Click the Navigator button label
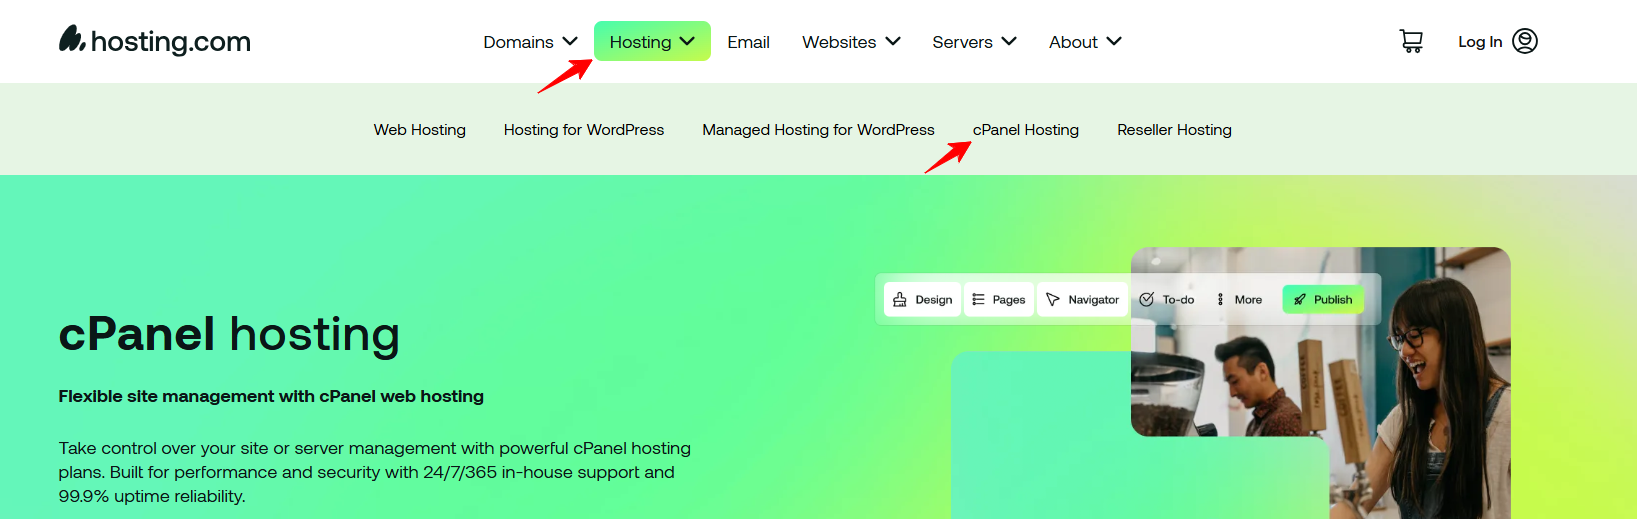This screenshot has width=1637, height=519. coord(1094,300)
